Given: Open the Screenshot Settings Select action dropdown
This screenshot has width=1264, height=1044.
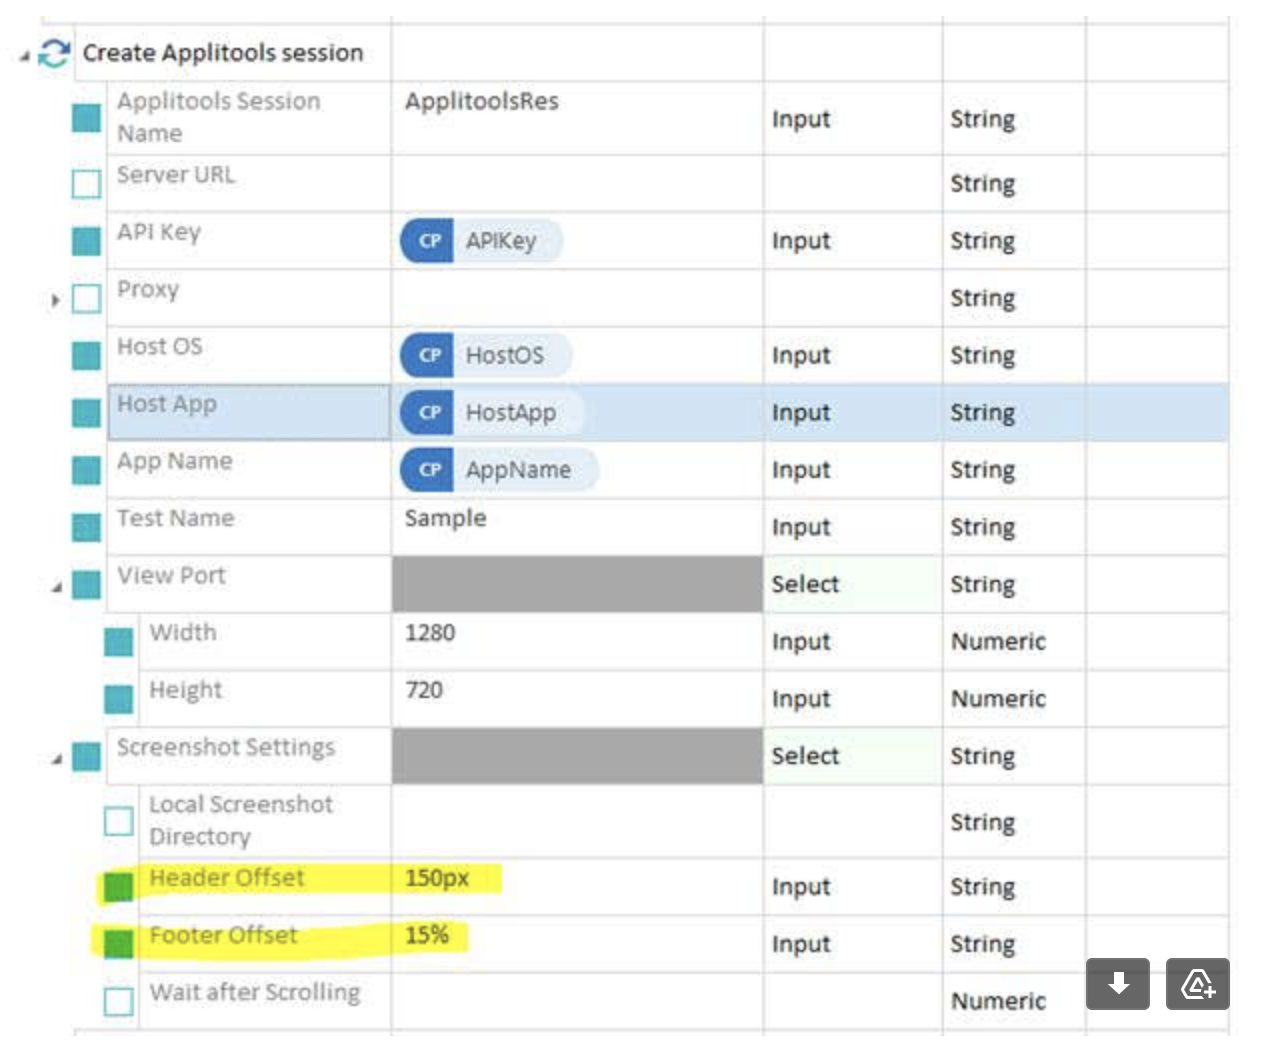Looking at the screenshot, I should point(852,756).
